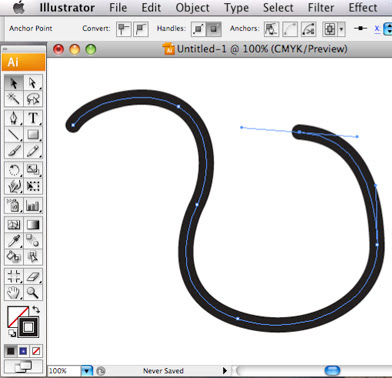392x378 pixels.
Task: Activate the Live Paint Bucket tool
Action: (x=14, y=257)
